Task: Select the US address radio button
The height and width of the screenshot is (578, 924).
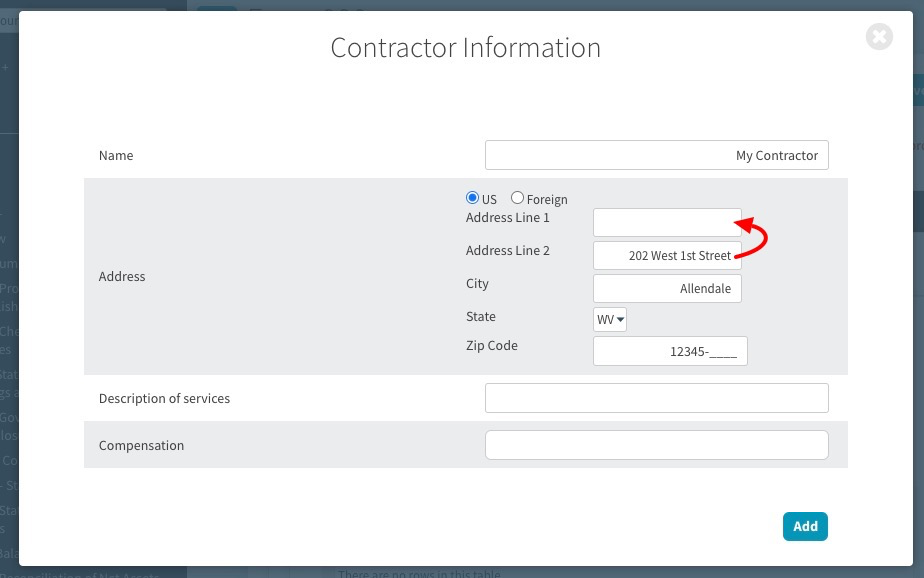Action: click(473, 198)
